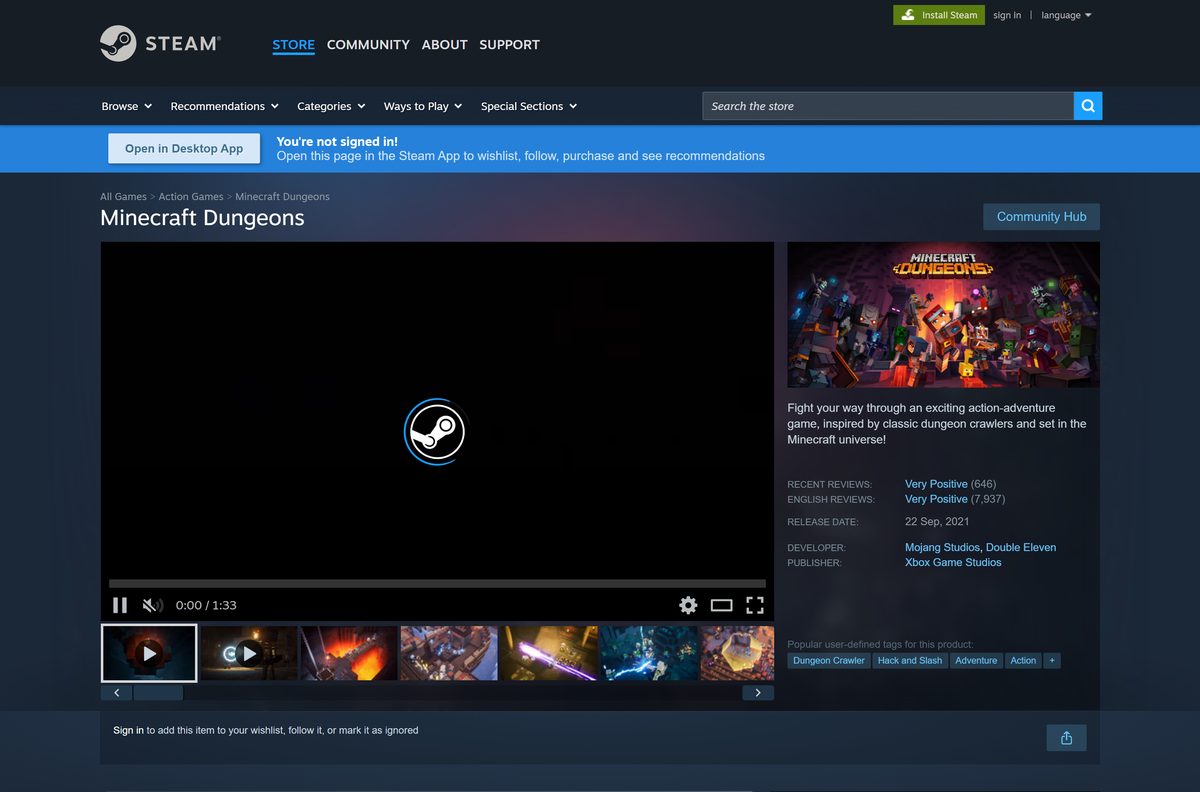
Task: Open the Community Hub
Action: (1041, 216)
